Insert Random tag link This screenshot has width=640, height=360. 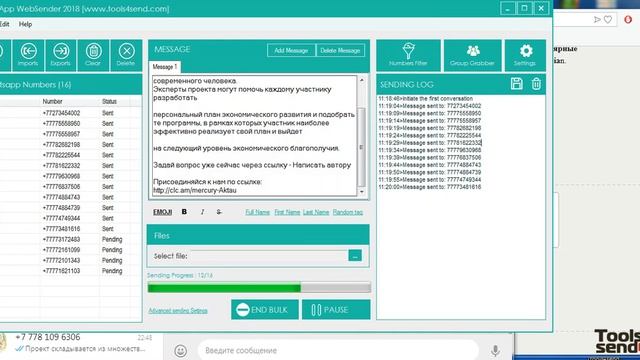(348, 212)
